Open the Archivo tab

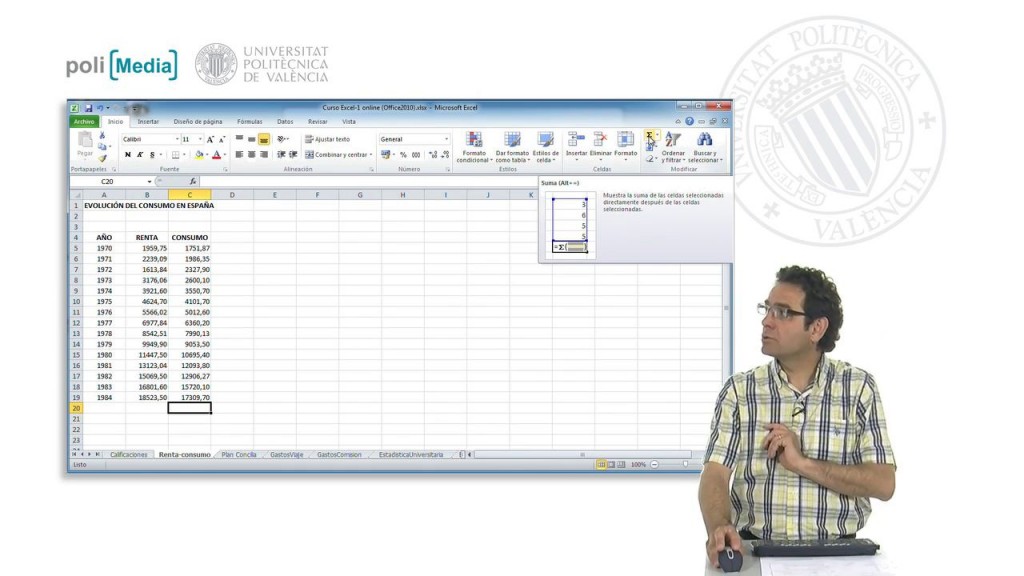[84, 121]
